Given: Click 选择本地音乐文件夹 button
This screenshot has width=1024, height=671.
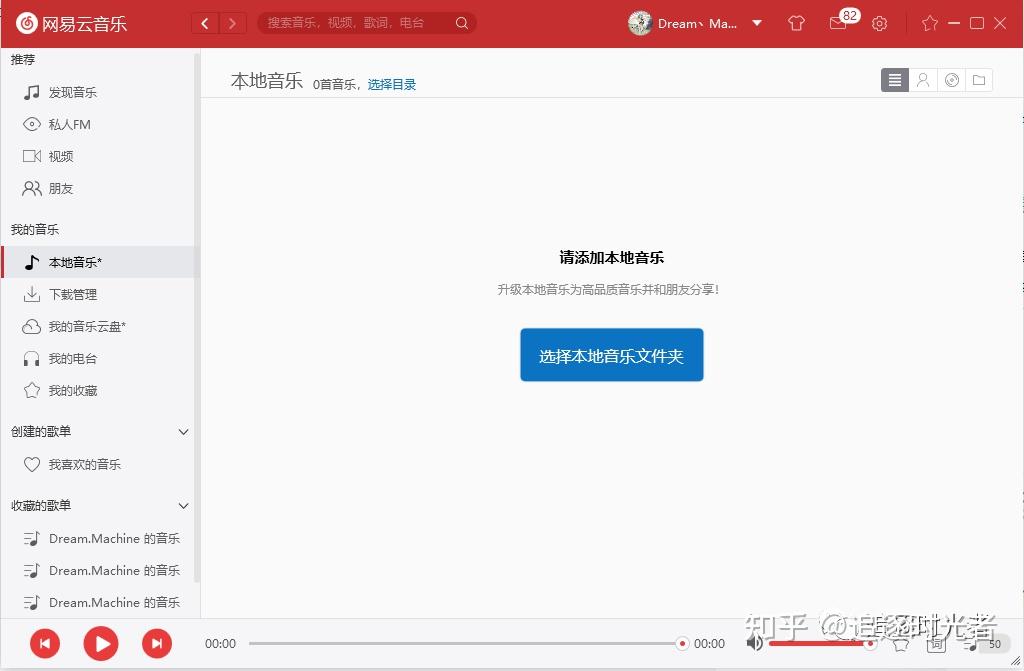Looking at the screenshot, I should pyautogui.click(x=611, y=354).
